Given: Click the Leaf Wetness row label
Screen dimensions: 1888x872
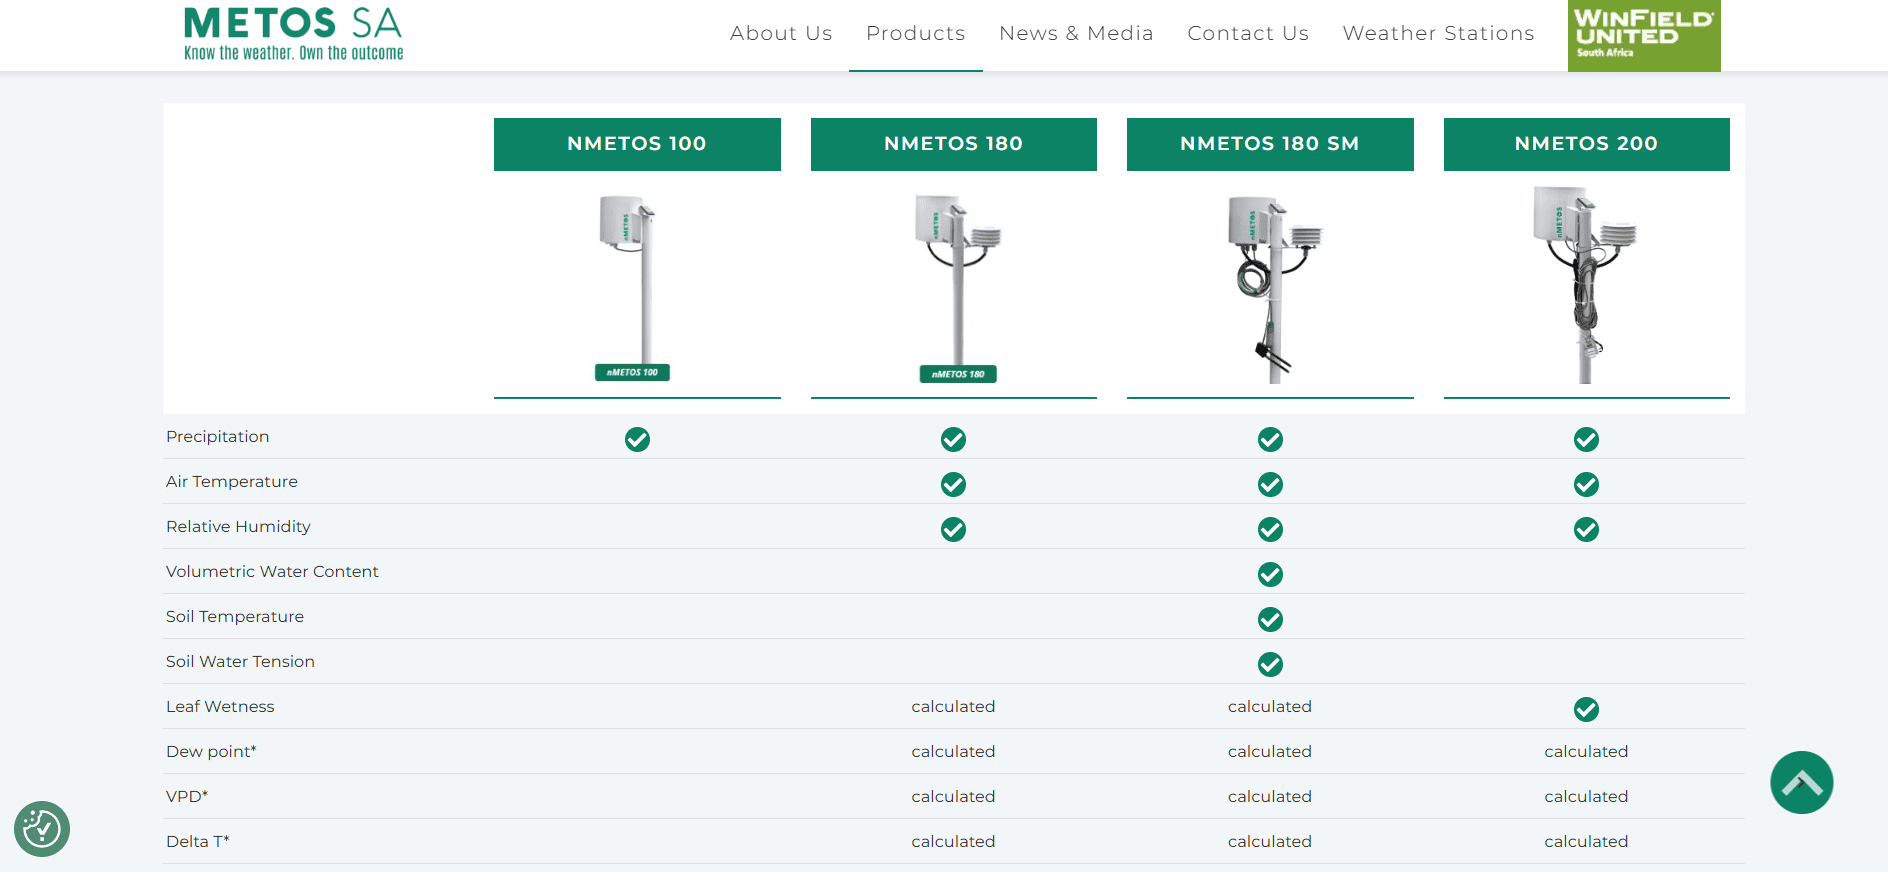Looking at the screenshot, I should (x=220, y=706).
